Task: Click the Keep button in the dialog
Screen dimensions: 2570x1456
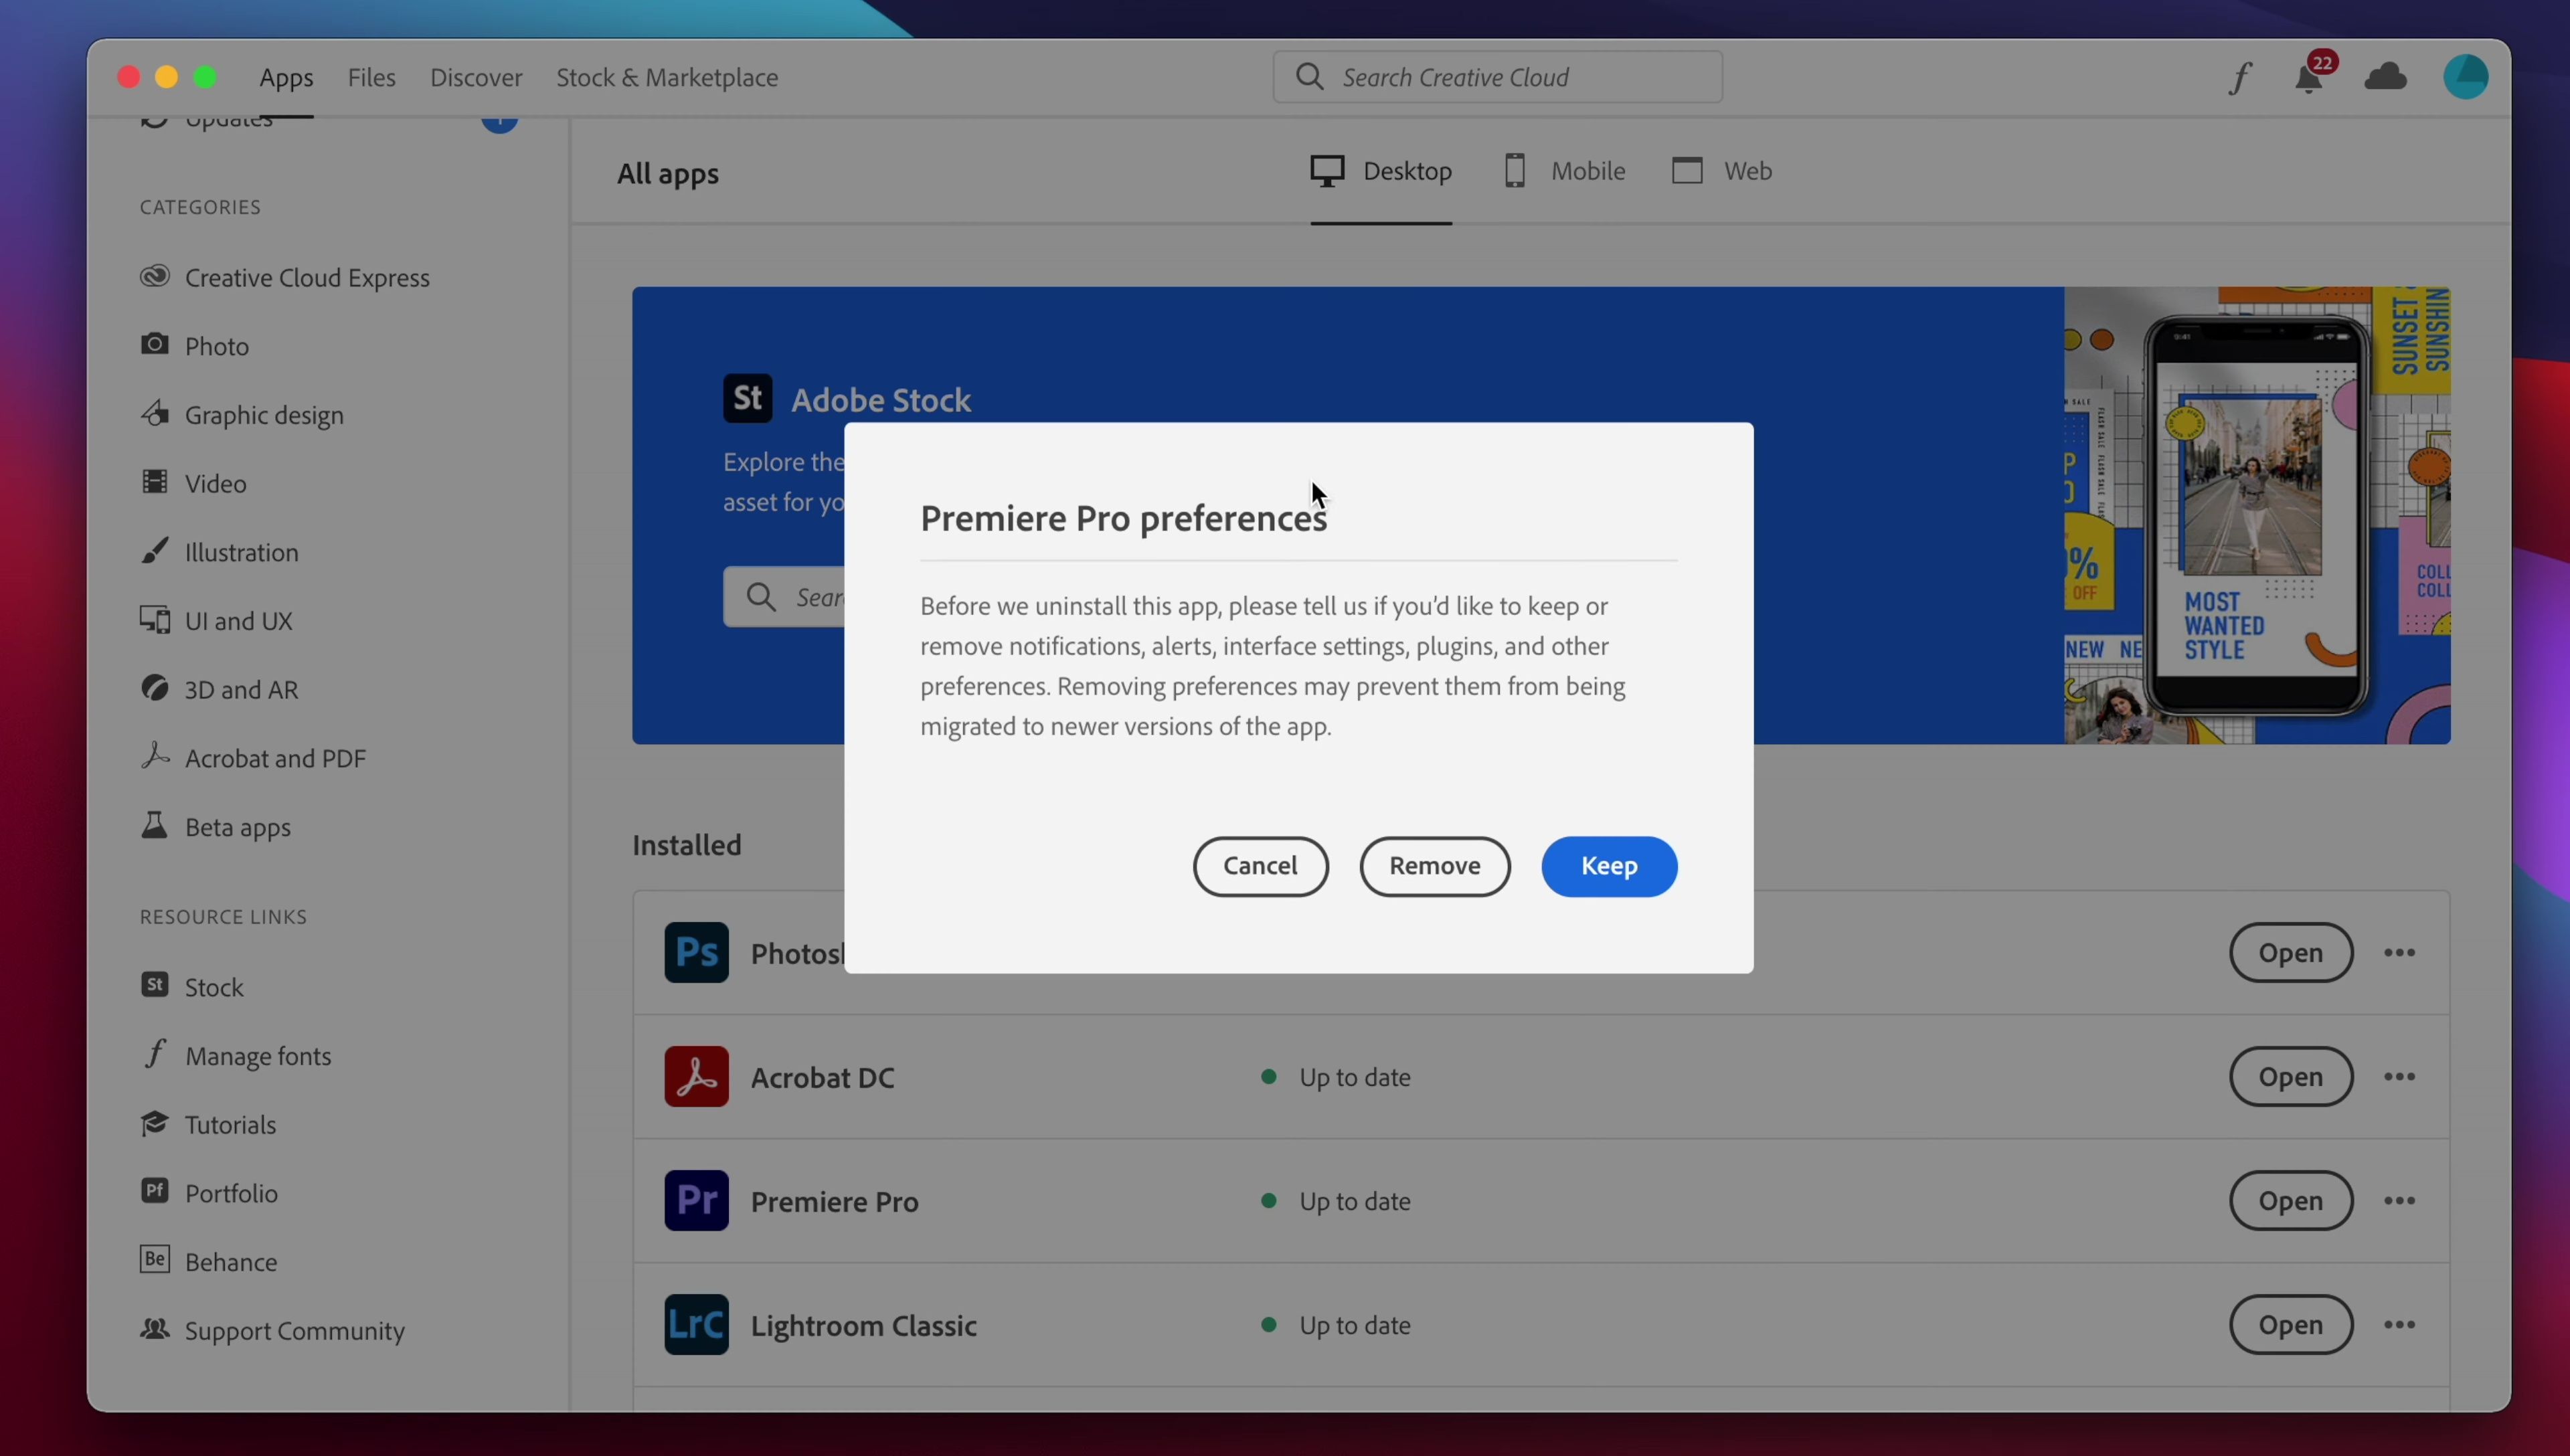Action: 1608,866
